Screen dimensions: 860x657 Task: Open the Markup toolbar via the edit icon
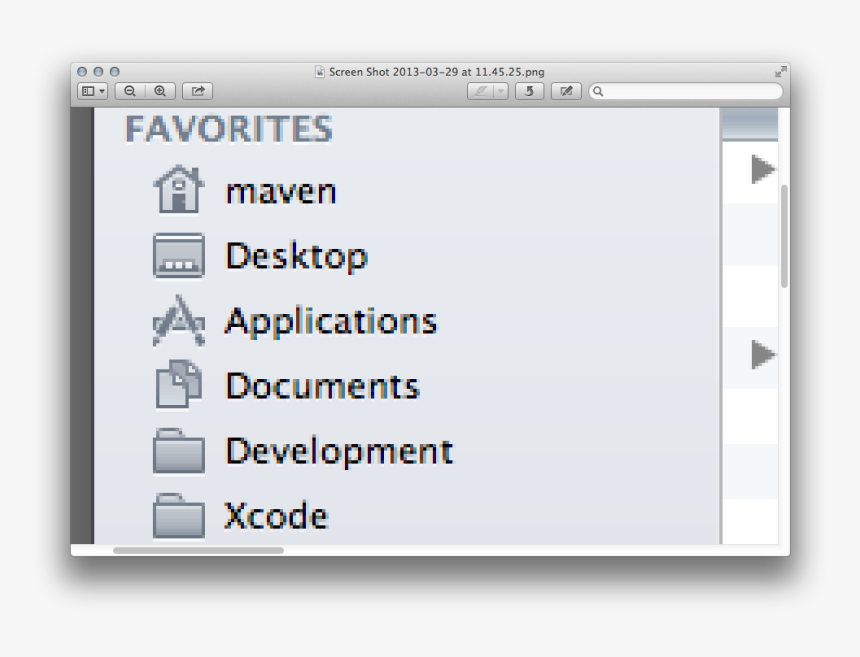pos(565,90)
